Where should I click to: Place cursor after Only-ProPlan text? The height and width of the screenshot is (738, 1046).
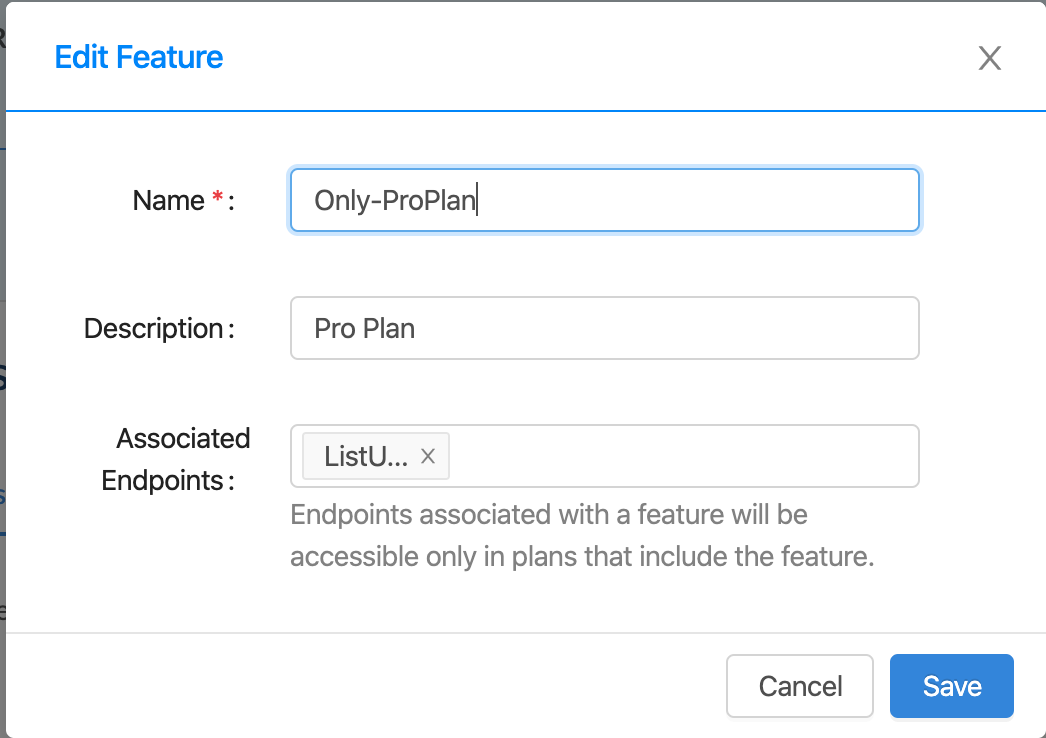pyautogui.click(x=477, y=201)
